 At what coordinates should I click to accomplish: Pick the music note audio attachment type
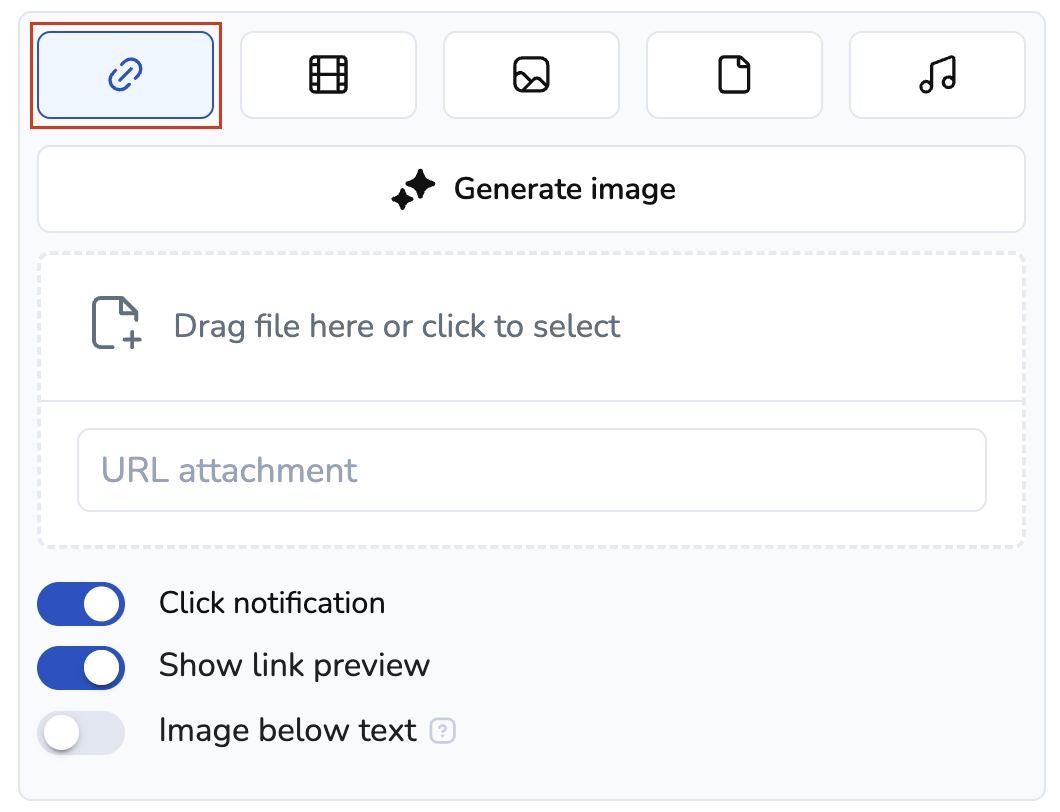[x=937, y=76]
